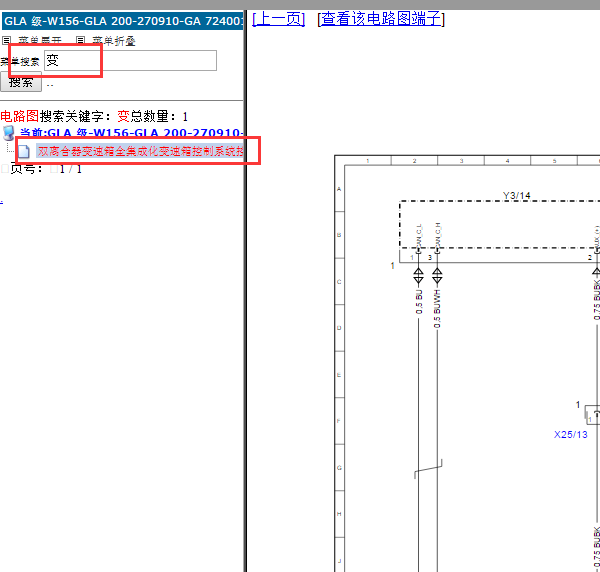Click the computer icon beside 当前:GLA 级
600x572 pixels.
pos(8,133)
